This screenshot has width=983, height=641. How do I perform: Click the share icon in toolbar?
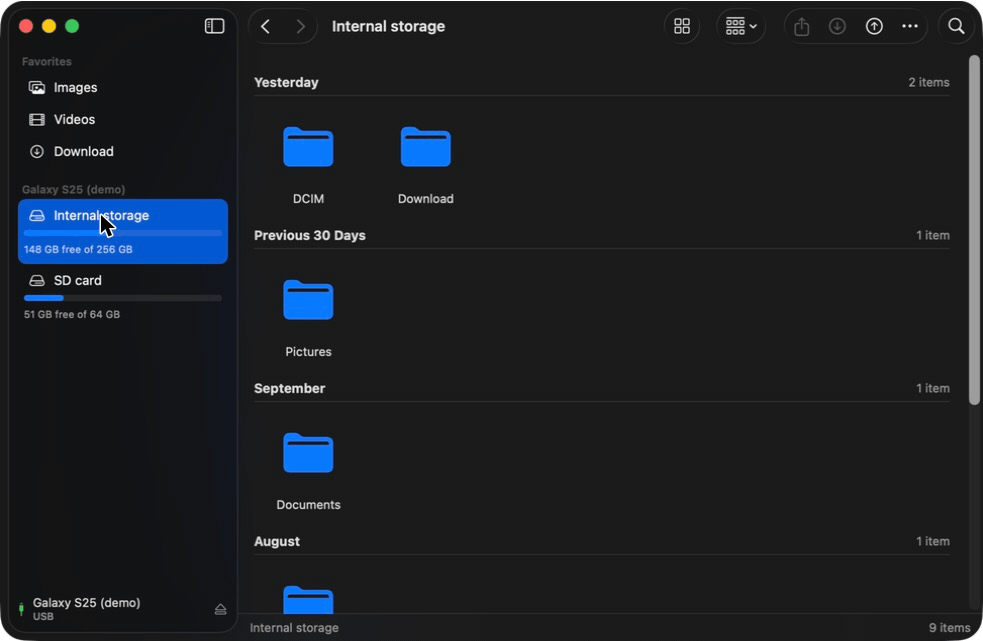801,26
